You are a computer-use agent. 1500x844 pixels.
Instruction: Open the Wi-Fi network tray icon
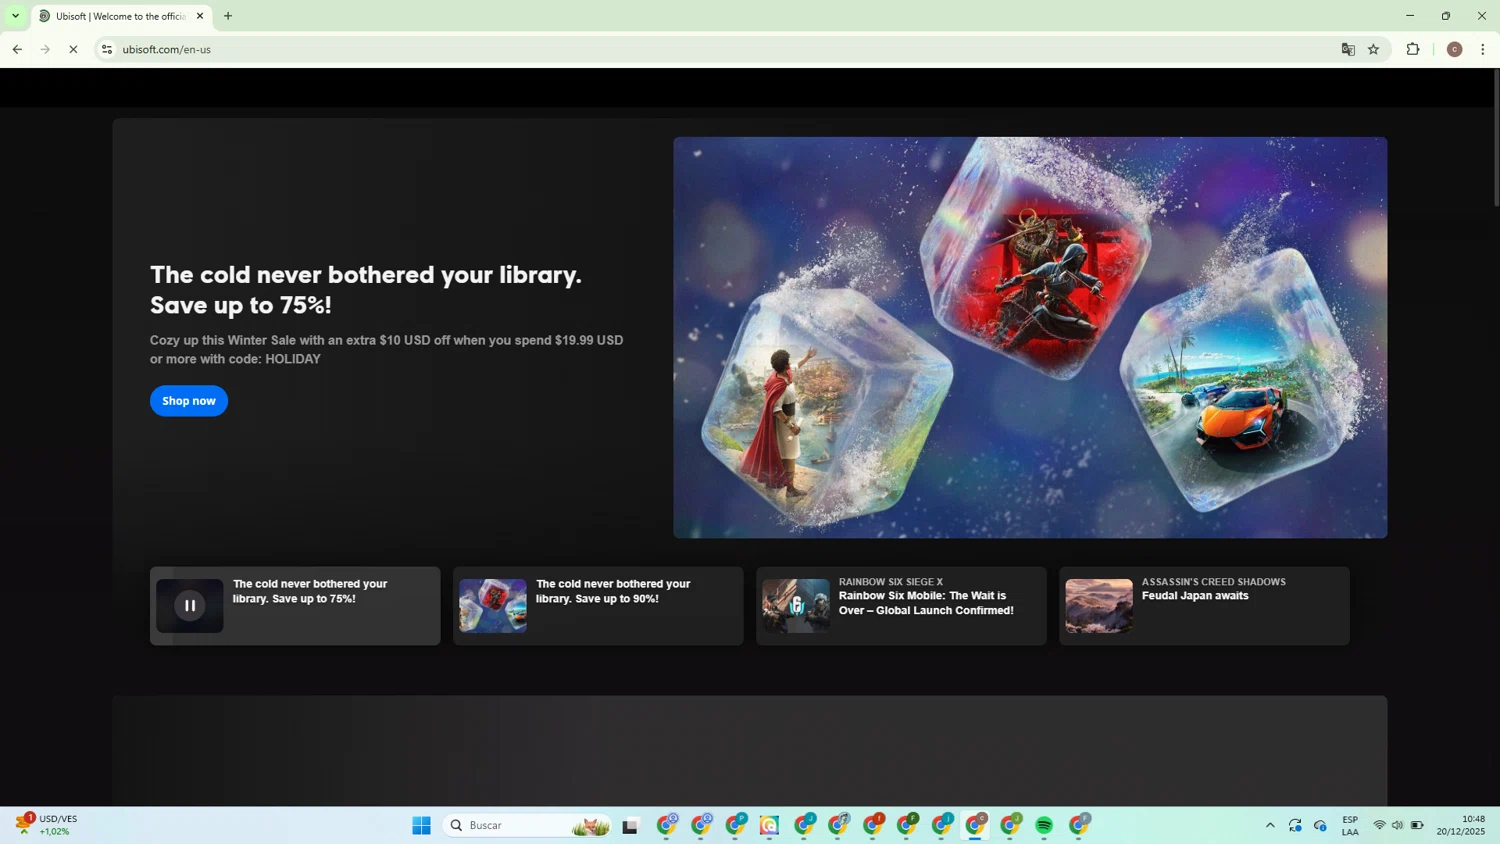(1379, 825)
